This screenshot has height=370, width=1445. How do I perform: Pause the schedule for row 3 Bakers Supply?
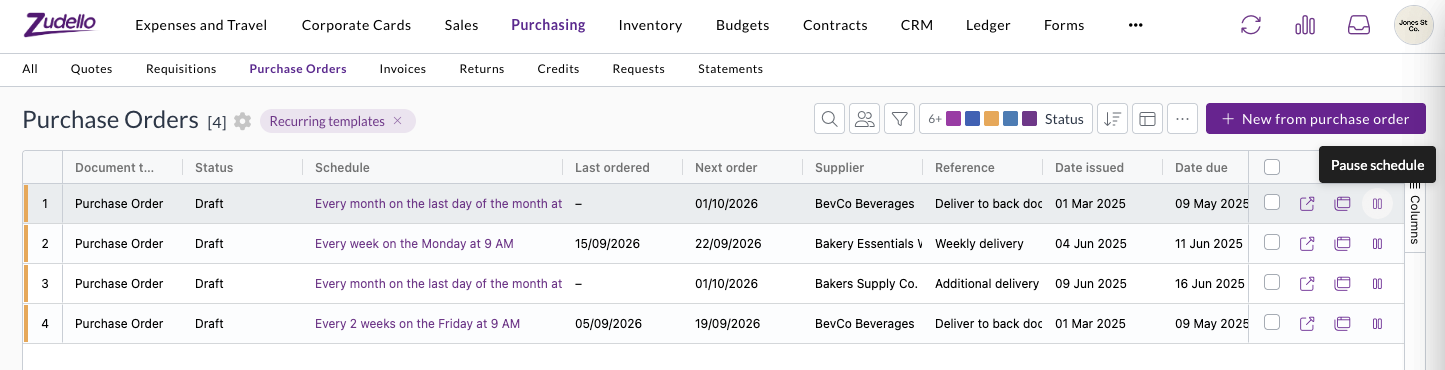(x=1377, y=283)
